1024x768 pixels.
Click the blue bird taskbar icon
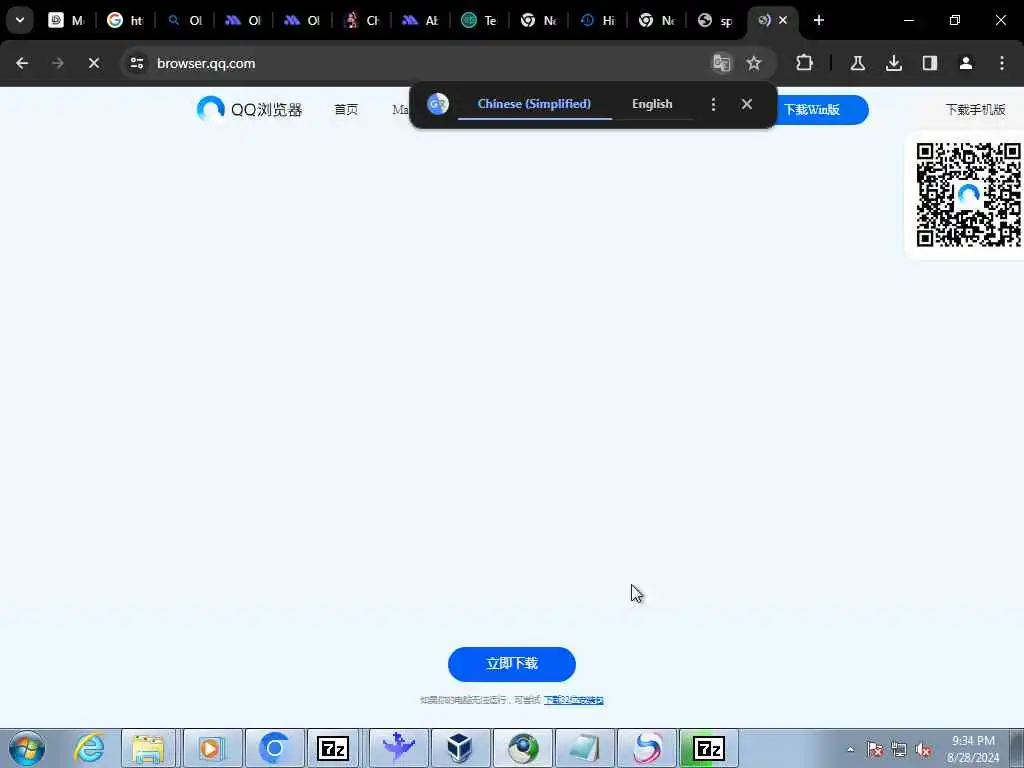click(x=399, y=748)
